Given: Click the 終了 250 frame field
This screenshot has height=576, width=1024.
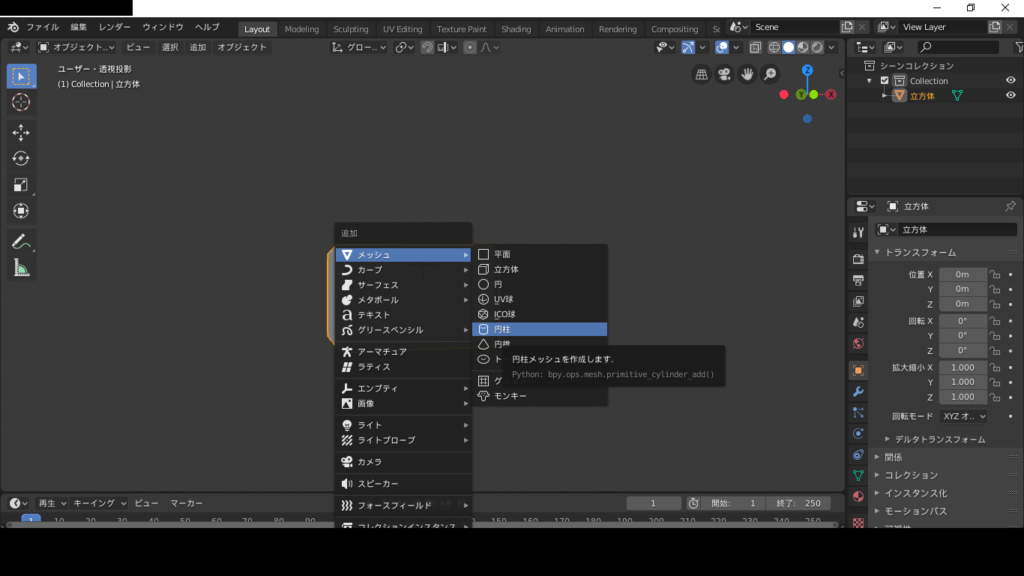Looking at the screenshot, I should 796,503.
